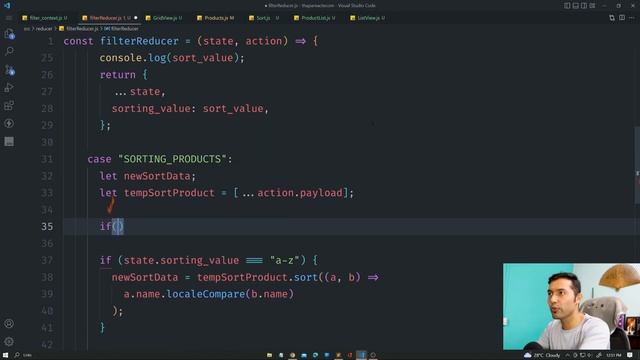
Task: Switch to VS Code in the taskbar
Action: 361,355
